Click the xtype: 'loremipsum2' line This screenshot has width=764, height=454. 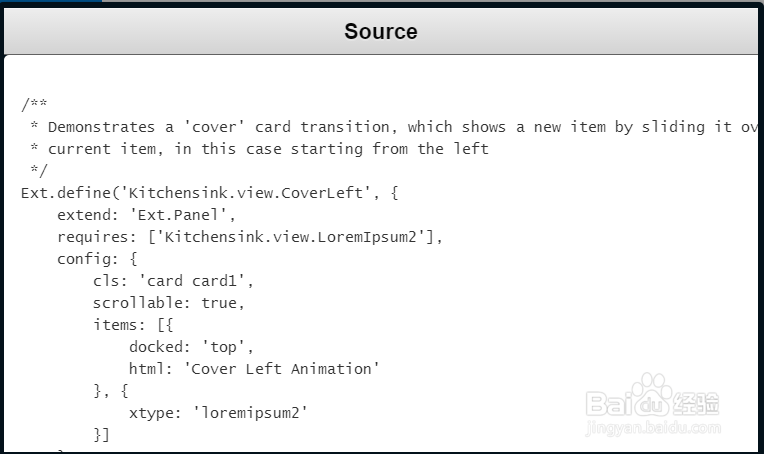click(218, 413)
